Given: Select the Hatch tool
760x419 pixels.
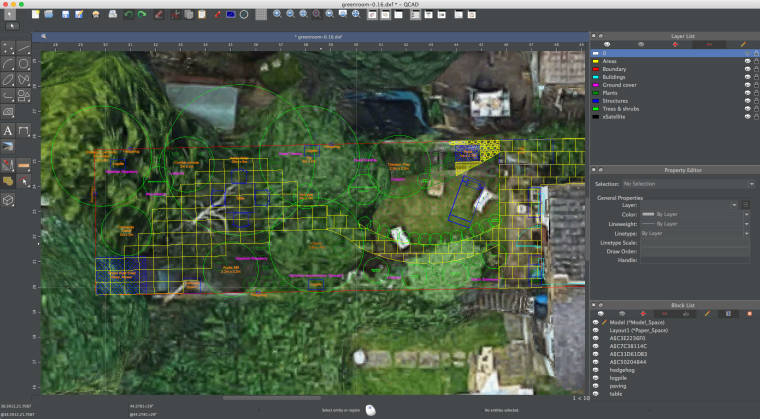Looking at the screenshot, I should click(x=8, y=112).
